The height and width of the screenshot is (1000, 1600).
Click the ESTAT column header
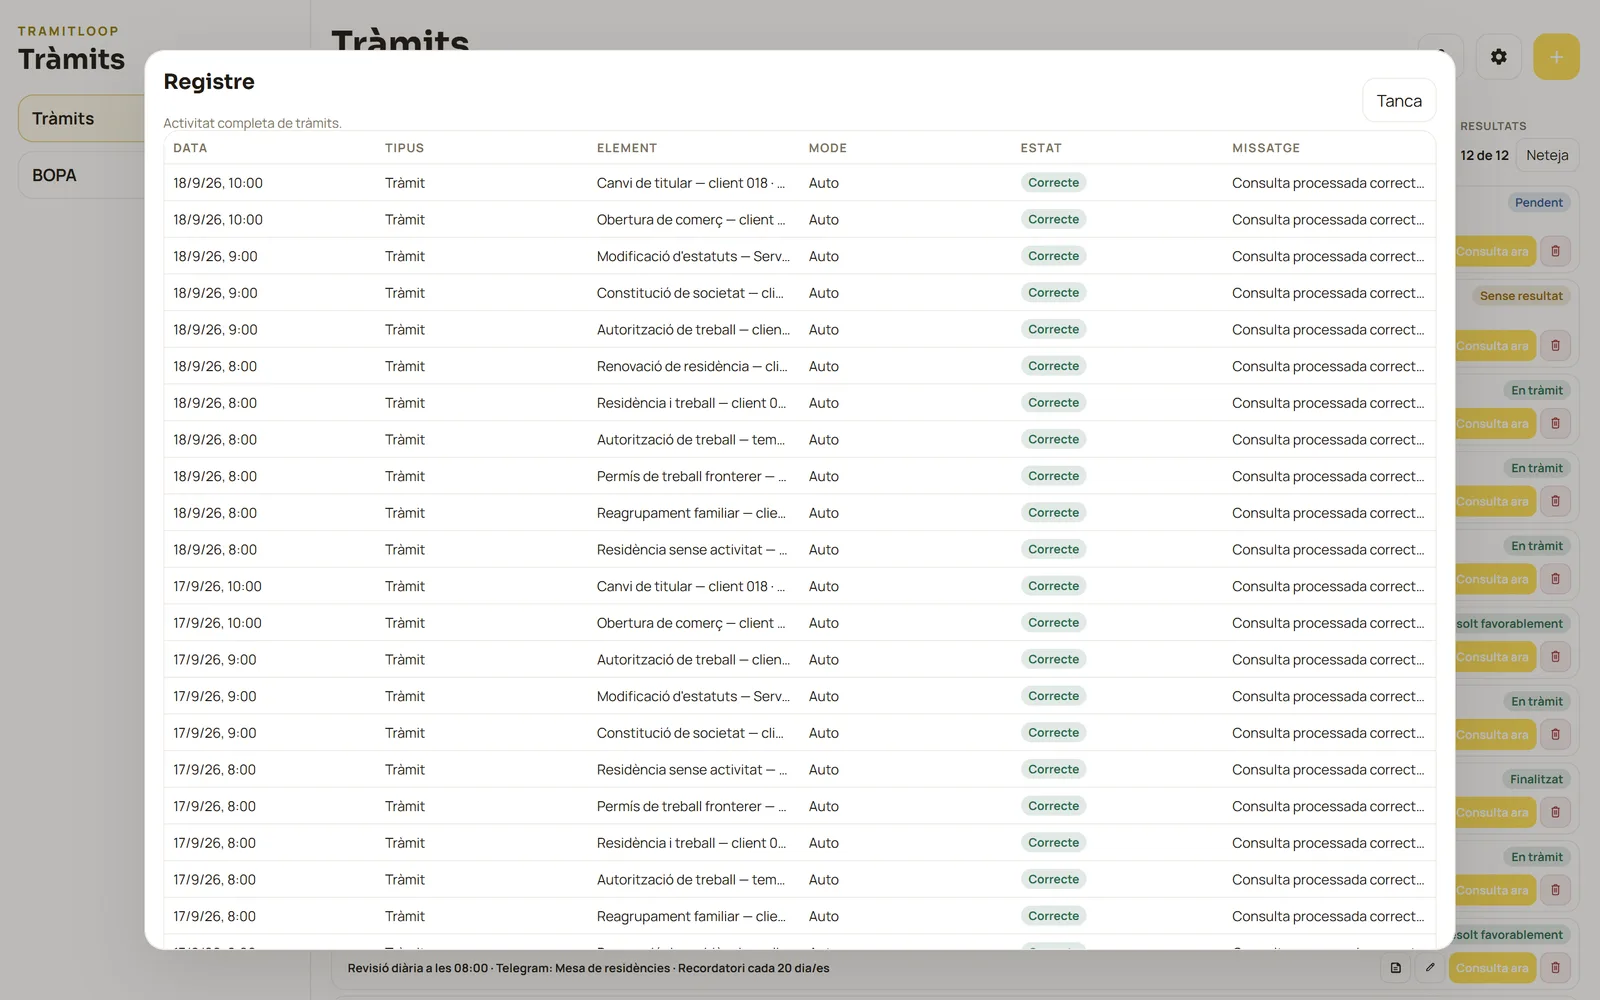coord(1041,148)
